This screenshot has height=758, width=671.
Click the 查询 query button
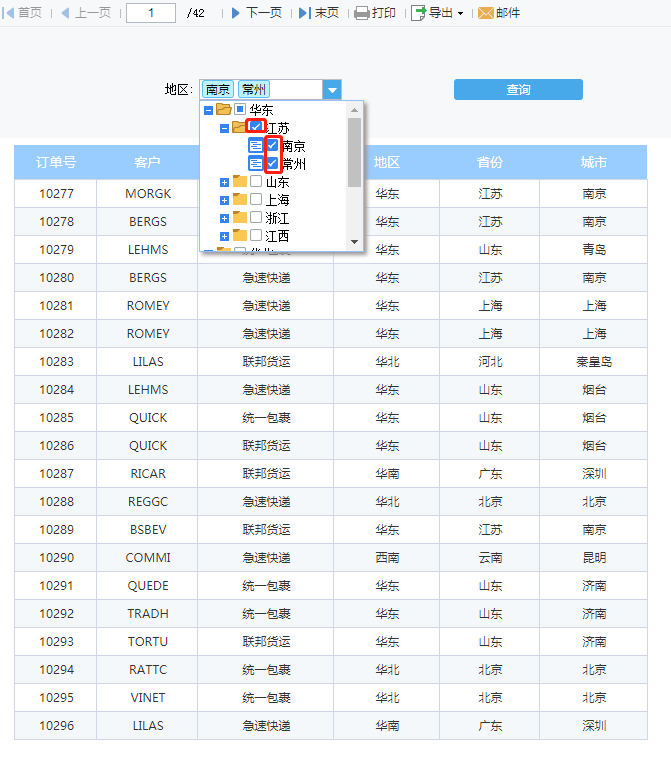(518, 89)
